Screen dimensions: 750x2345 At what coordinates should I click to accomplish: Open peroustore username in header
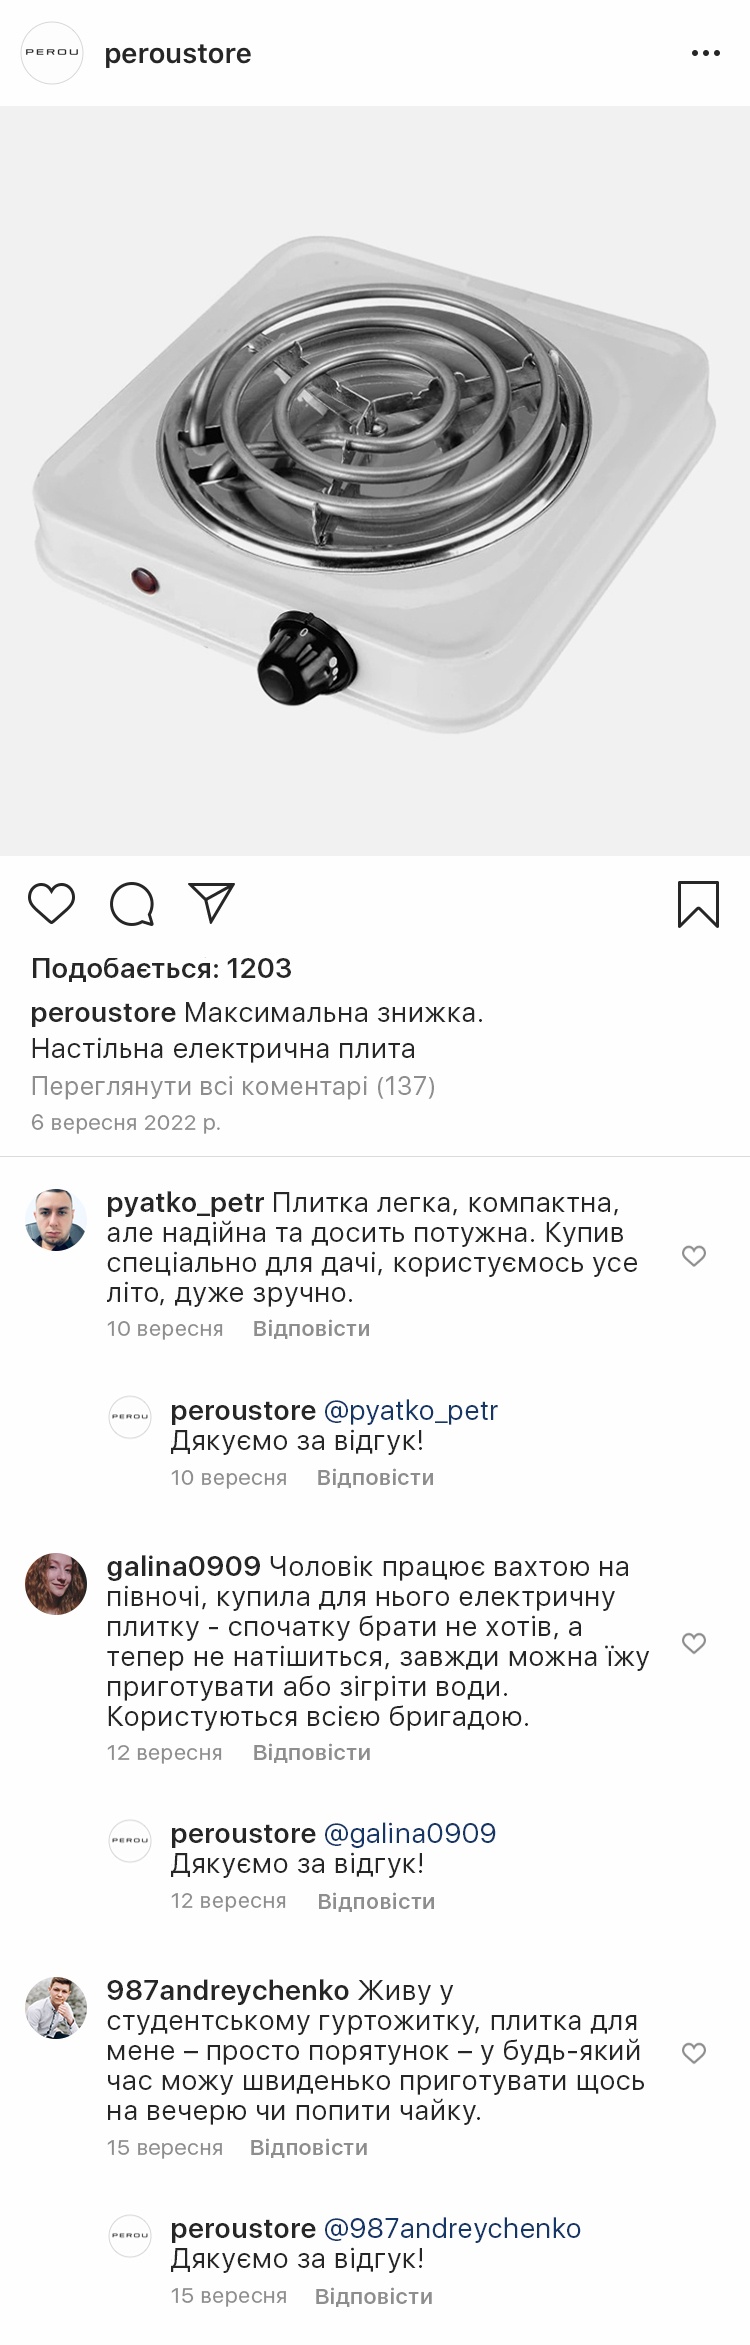(178, 54)
